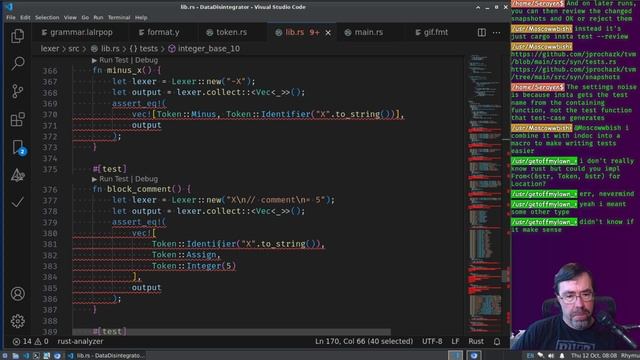This screenshot has width=640, height=360.
Task: Click the taskbar volume speaker icon
Action: 551,356
